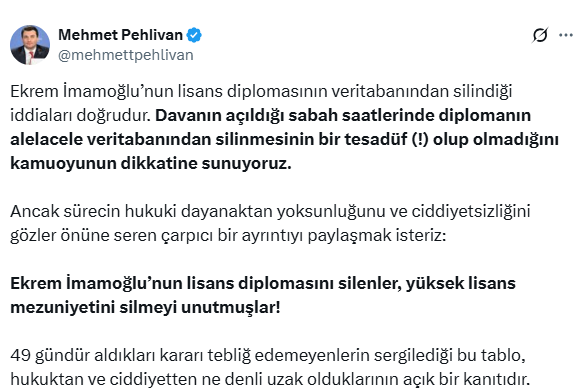Click final line 'hukuktan ve ciddiyetten ne denli'
Image resolution: width=581 pixels, height=390 pixels.
coord(270,379)
